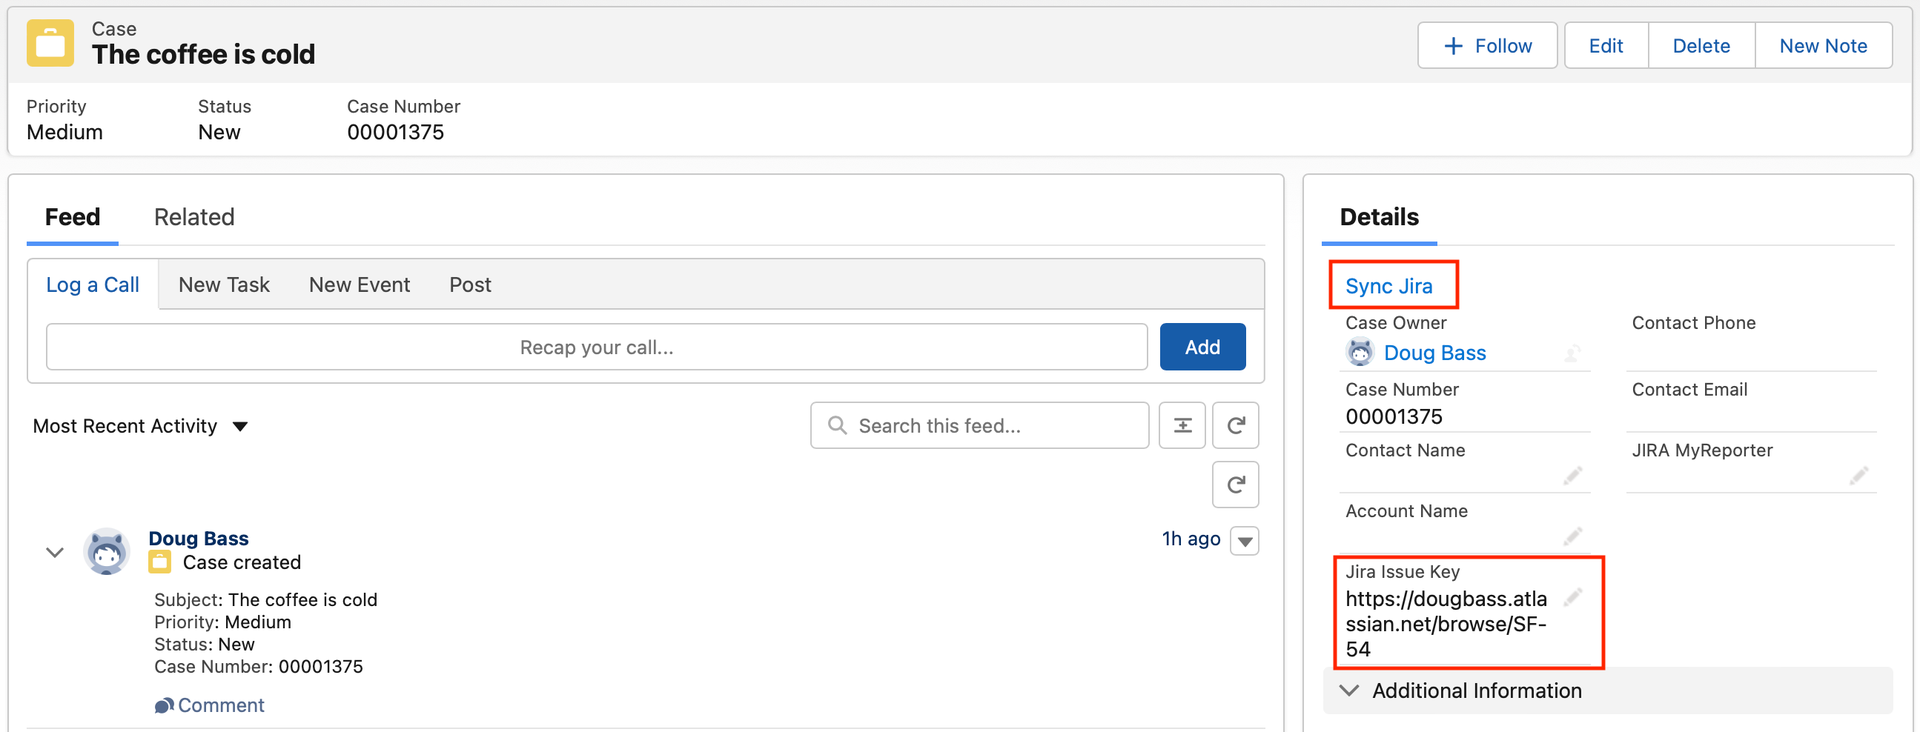Select the New Task publisher tab
This screenshot has height=732, width=1920.
pyautogui.click(x=224, y=285)
